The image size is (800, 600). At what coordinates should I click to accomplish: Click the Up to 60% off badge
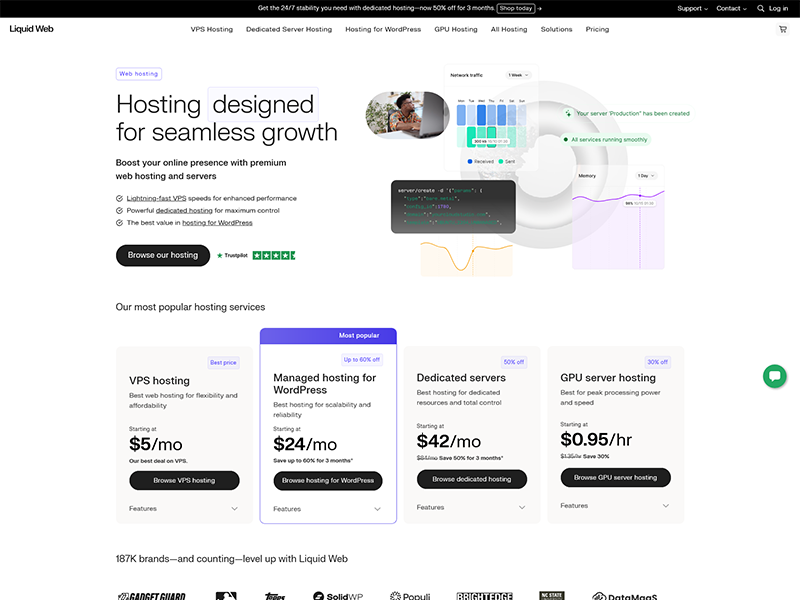(x=362, y=360)
